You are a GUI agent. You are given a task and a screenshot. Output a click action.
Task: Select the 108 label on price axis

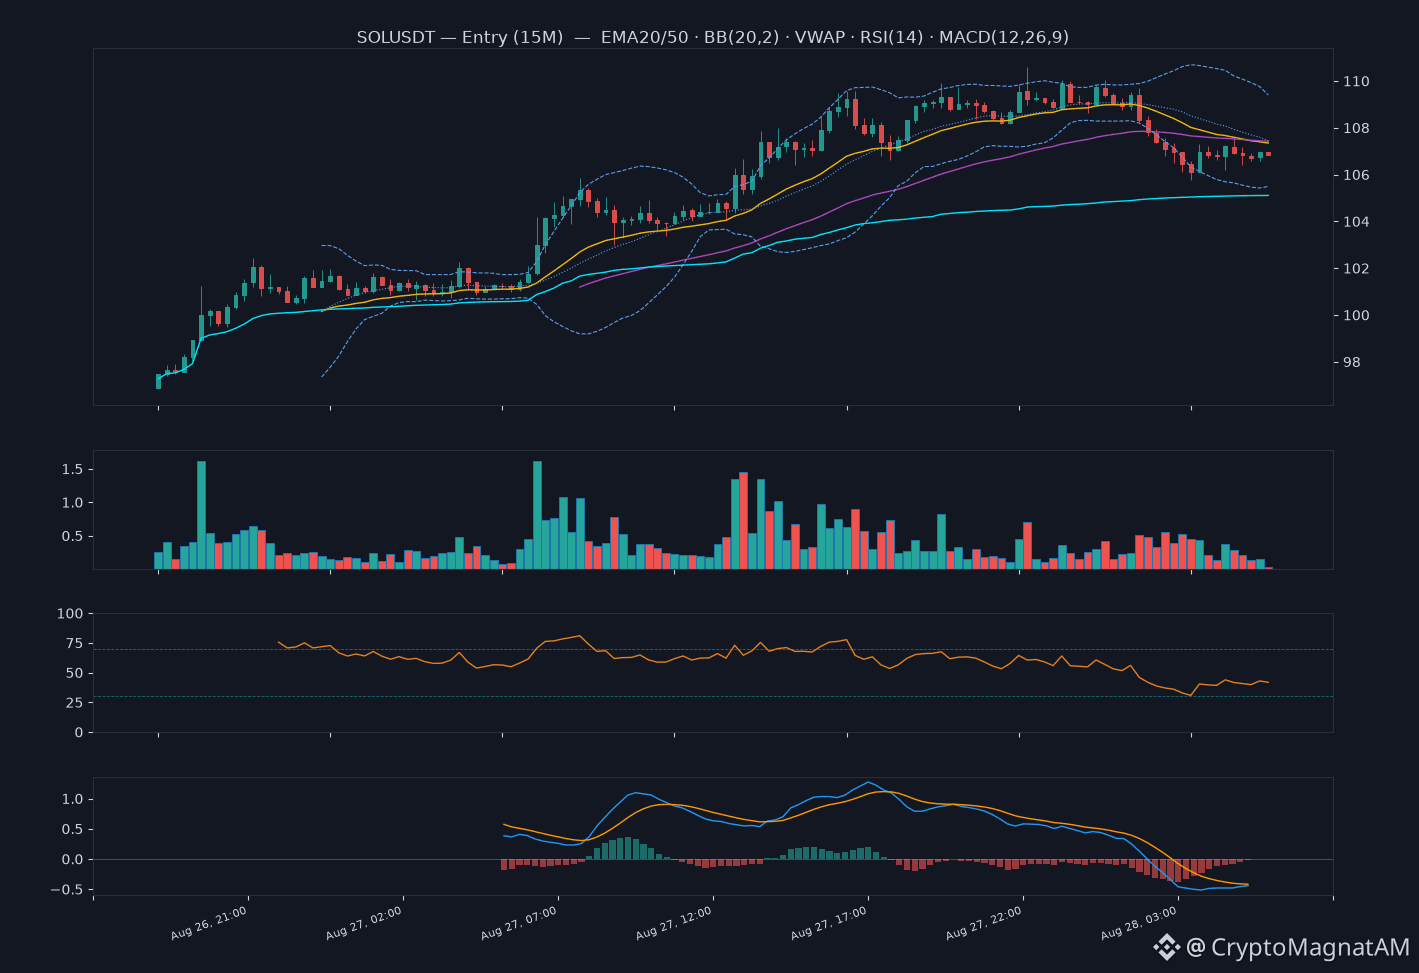pyautogui.click(x=1356, y=128)
